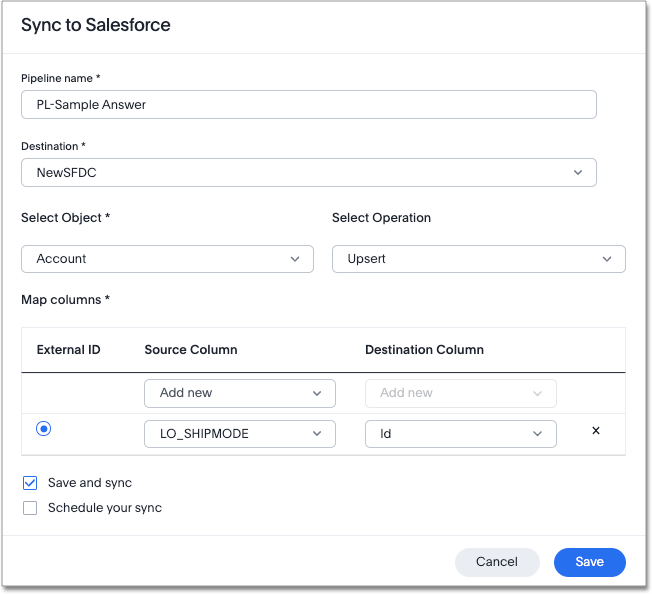652x594 pixels.
Task: Enable the Schedule your sync checkbox
Action: coord(30,508)
